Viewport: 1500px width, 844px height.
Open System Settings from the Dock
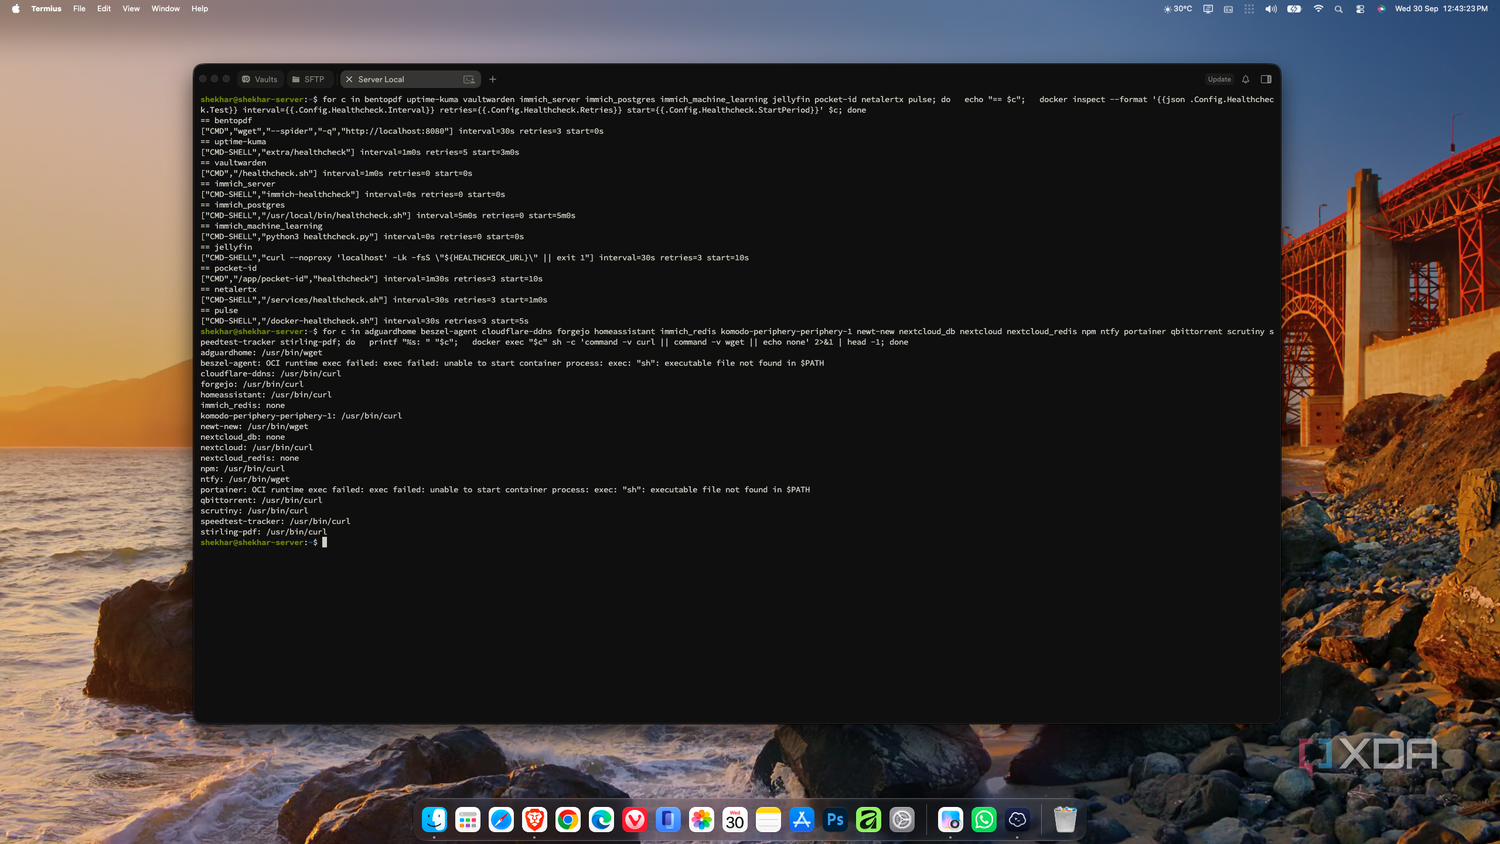click(902, 820)
